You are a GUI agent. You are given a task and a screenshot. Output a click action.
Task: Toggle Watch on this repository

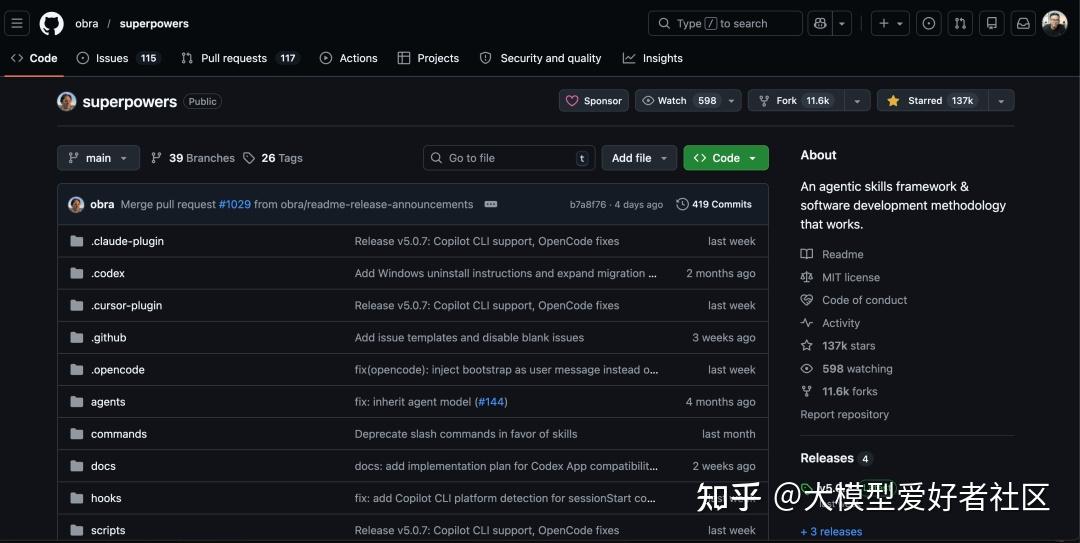click(x=679, y=101)
